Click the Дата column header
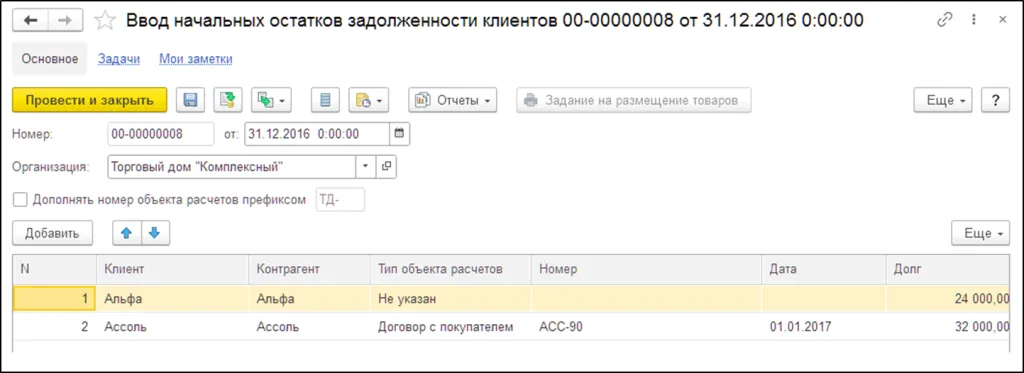Image resolution: width=1024 pixels, height=373 pixels. (x=824, y=269)
